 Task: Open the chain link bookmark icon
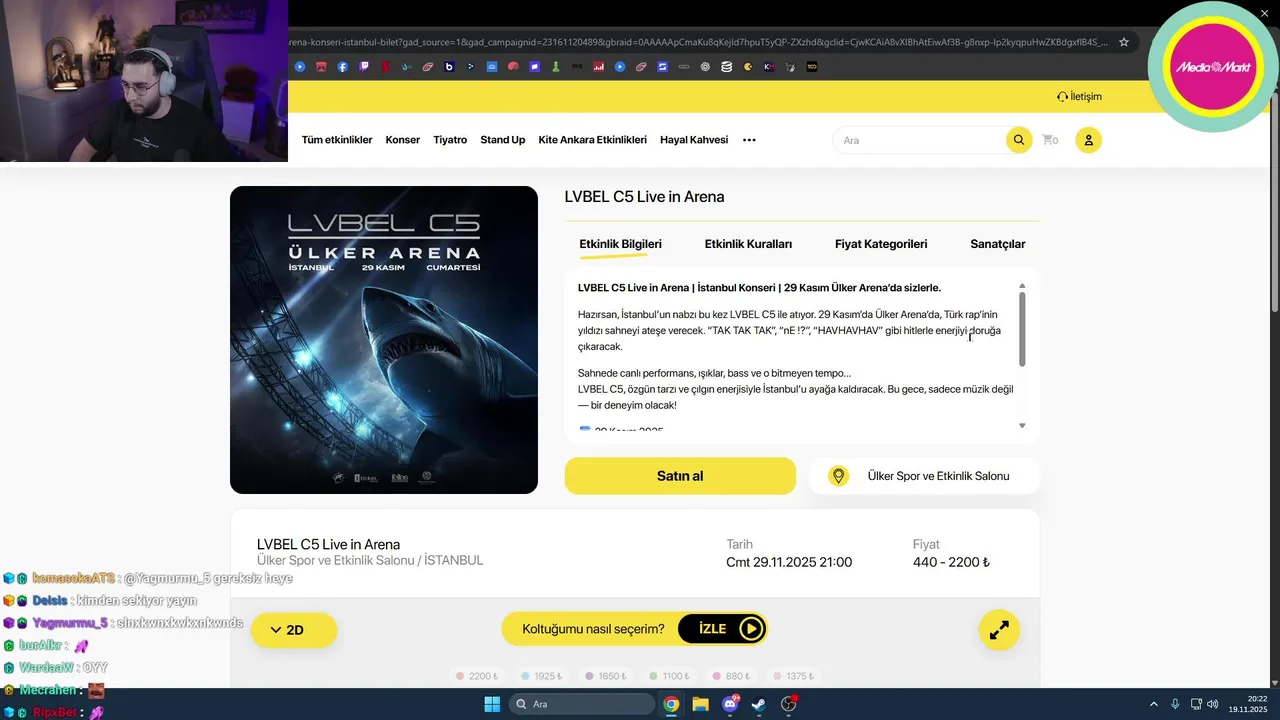pyautogui.click(x=684, y=67)
